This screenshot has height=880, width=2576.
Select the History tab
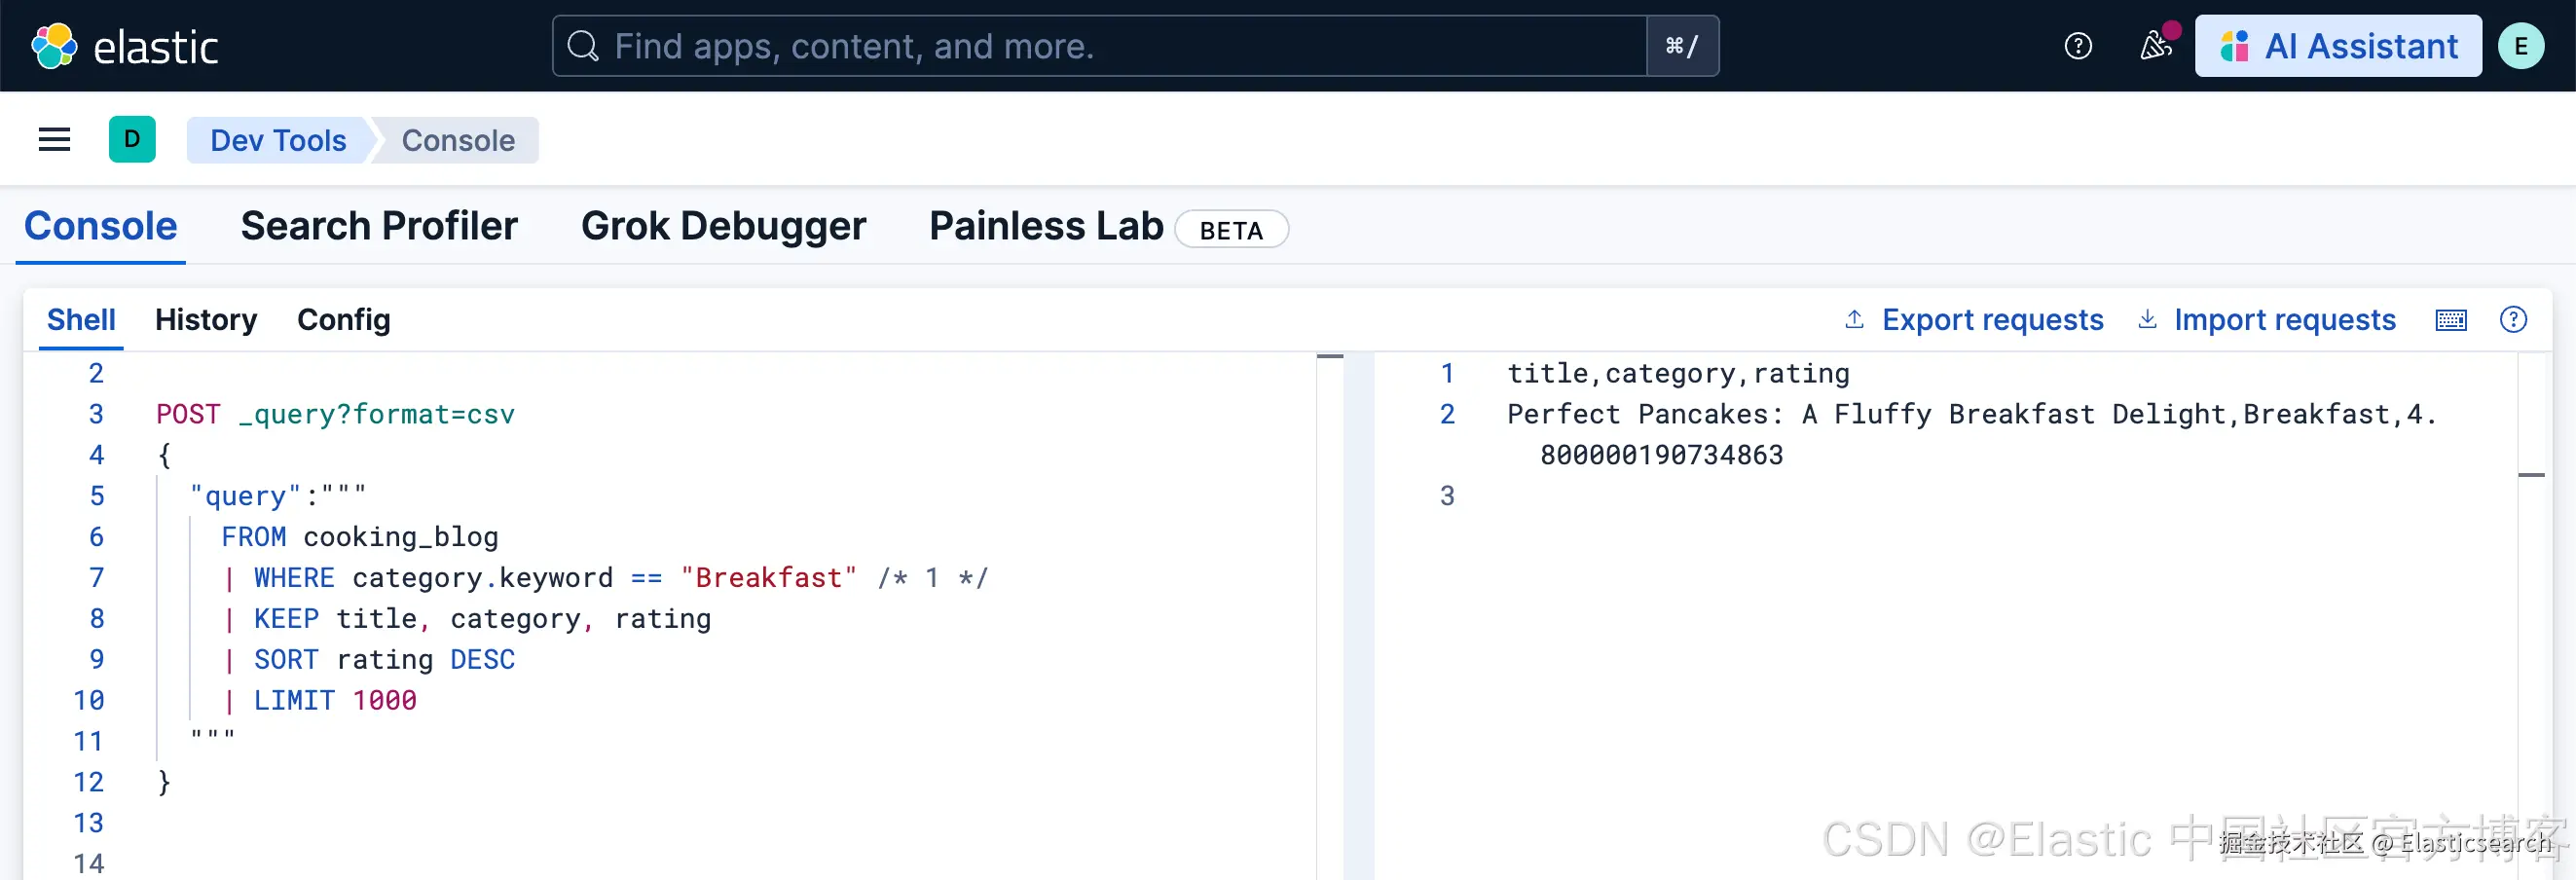click(206, 320)
